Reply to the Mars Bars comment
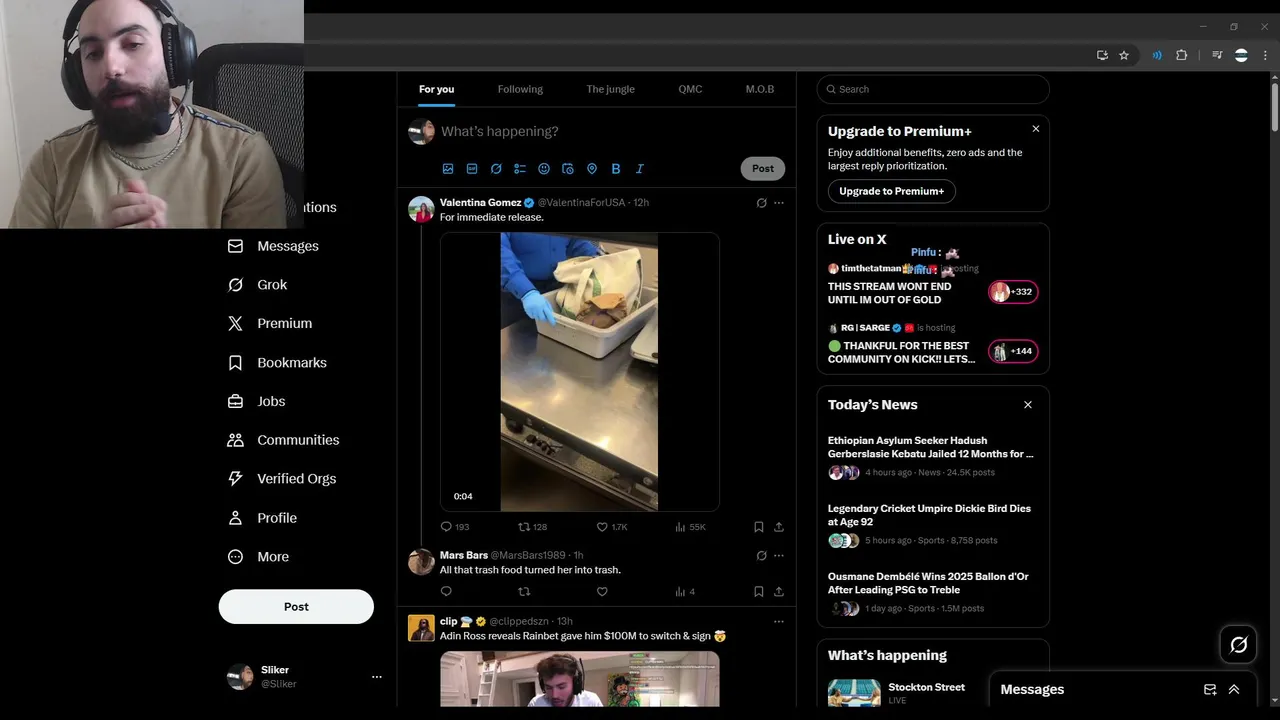The image size is (1280, 720). point(446,592)
